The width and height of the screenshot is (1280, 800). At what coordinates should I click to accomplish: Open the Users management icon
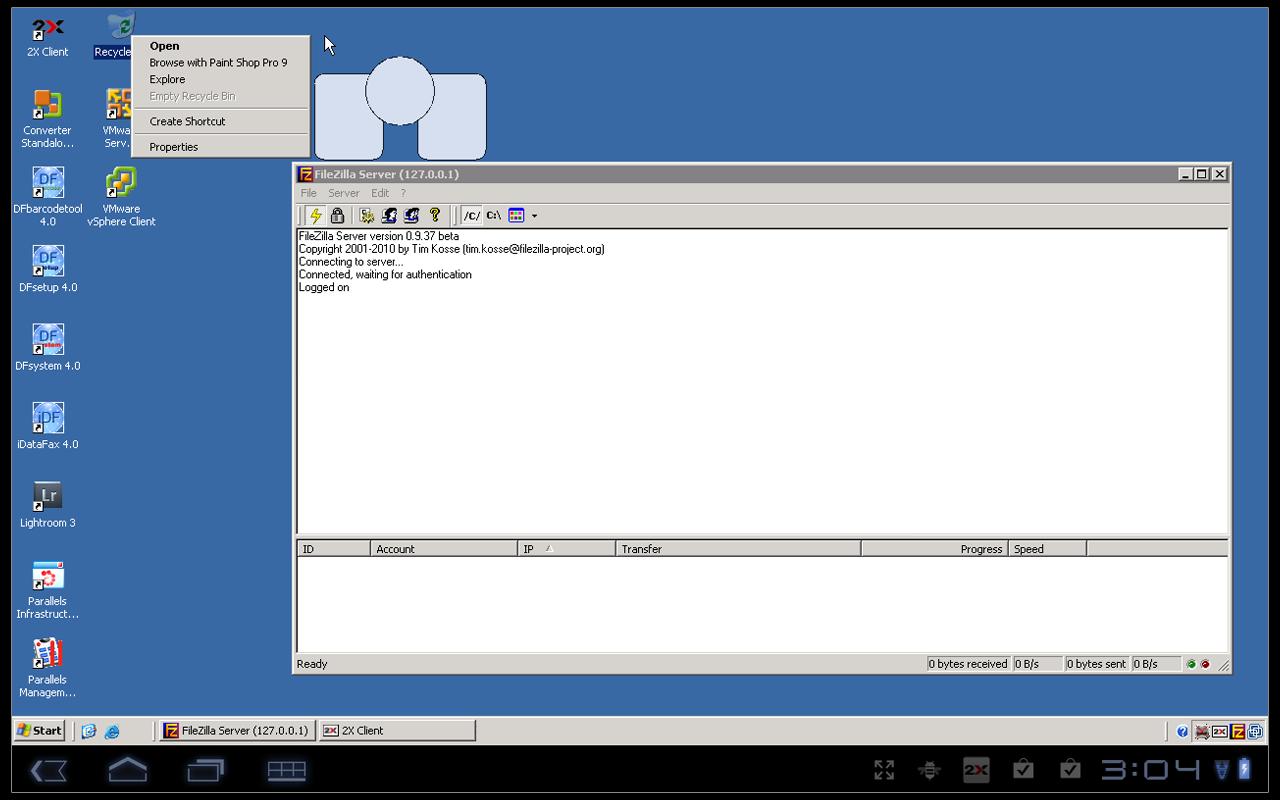pos(390,215)
